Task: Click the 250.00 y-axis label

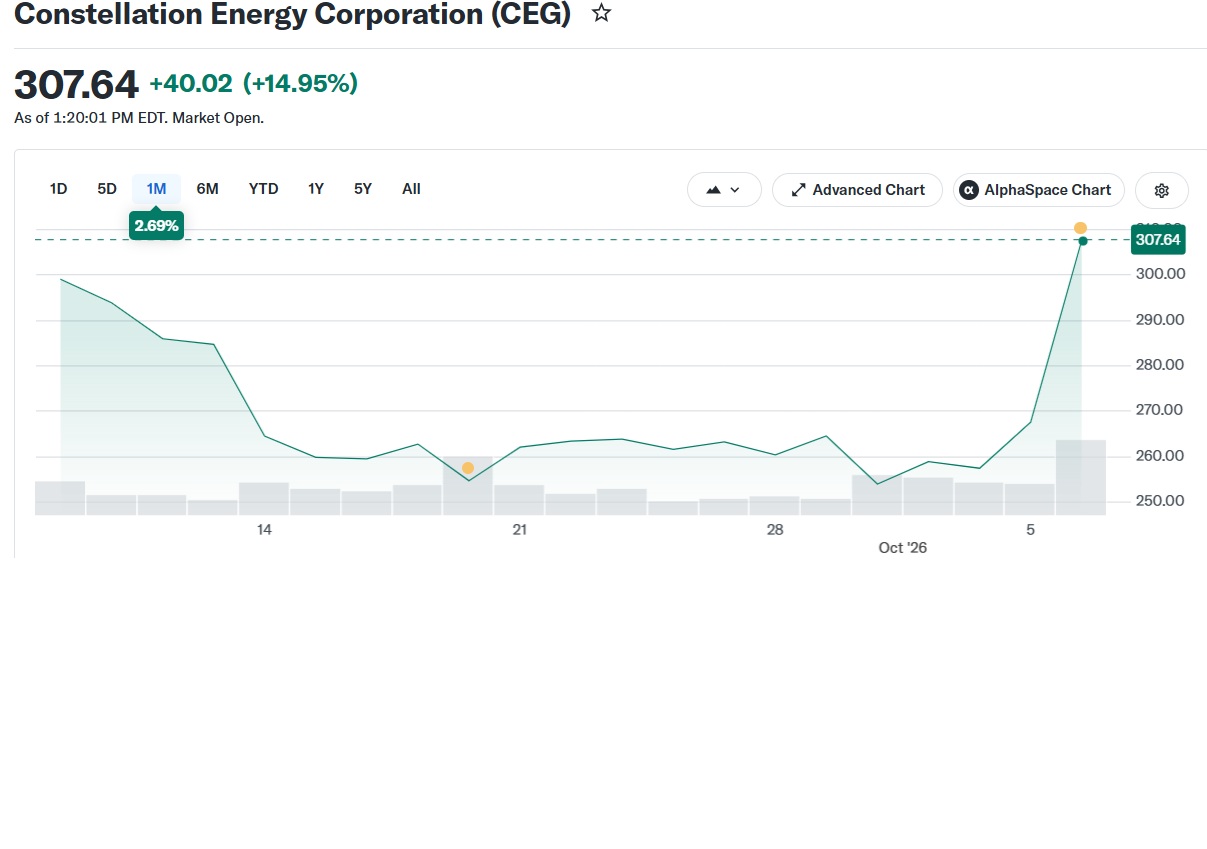Action: pyautogui.click(x=1160, y=501)
